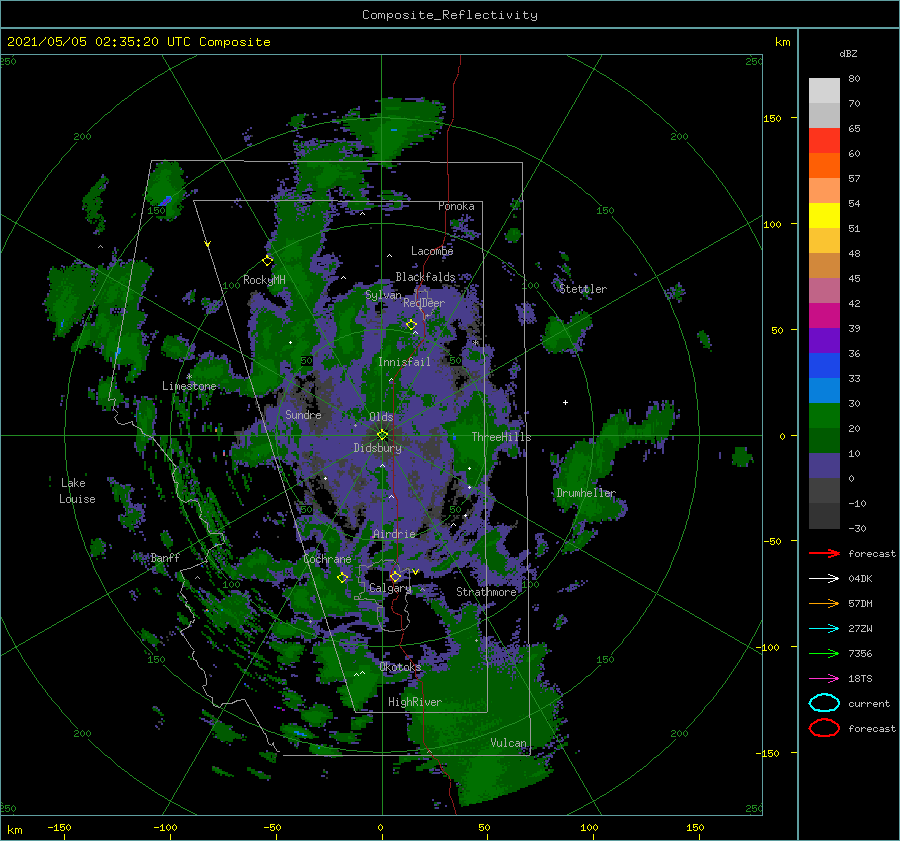Click the cyan current ellipse icon
This screenshot has height=841, width=900.
[824, 703]
